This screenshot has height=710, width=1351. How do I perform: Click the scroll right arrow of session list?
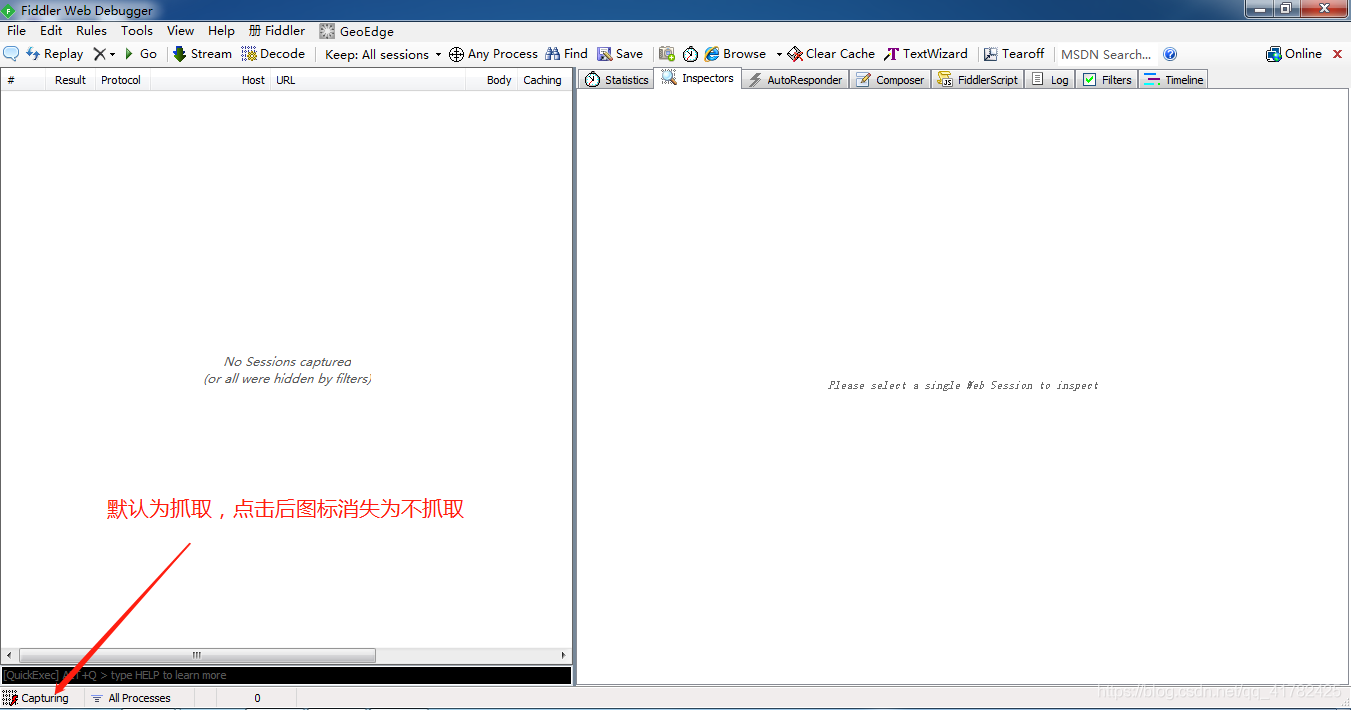point(564,656)
